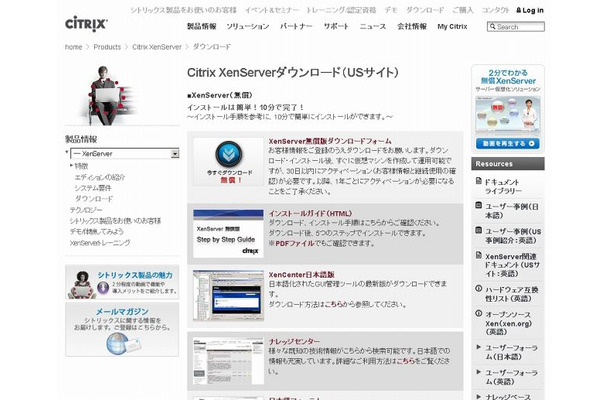Click the video preview thumbnail in right banner

(508, 115)
